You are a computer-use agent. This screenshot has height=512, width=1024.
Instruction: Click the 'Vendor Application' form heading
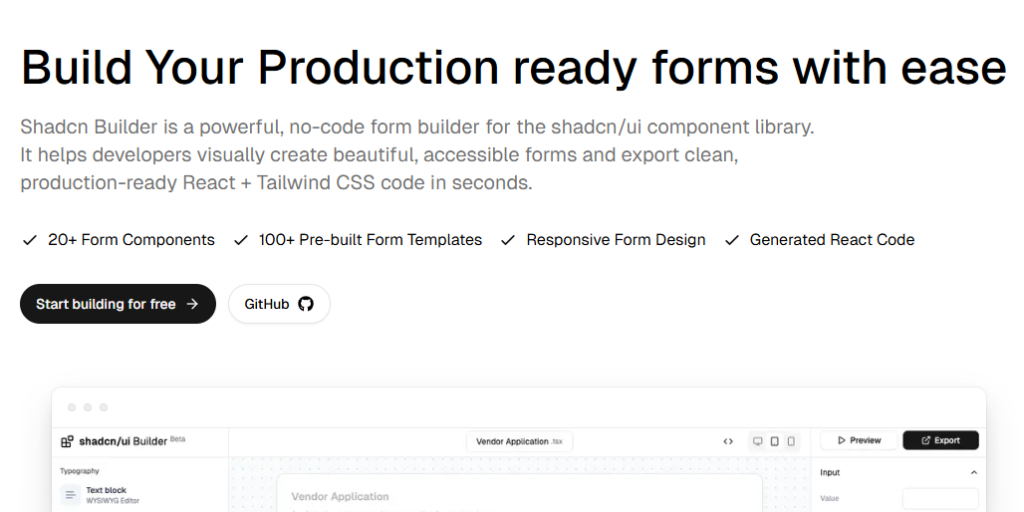(340, 496)
